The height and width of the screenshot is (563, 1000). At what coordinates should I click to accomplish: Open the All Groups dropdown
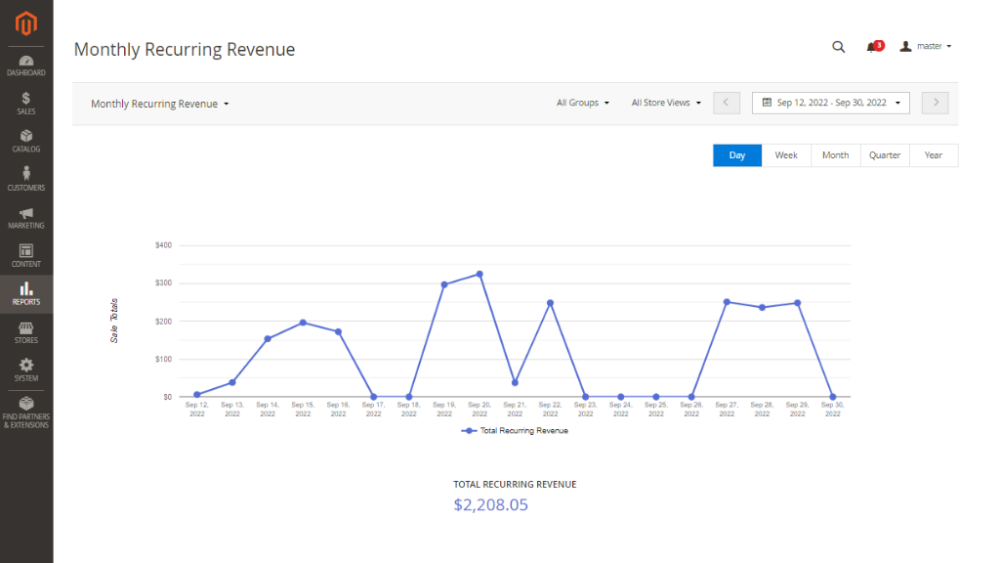[x=582, y=103]
